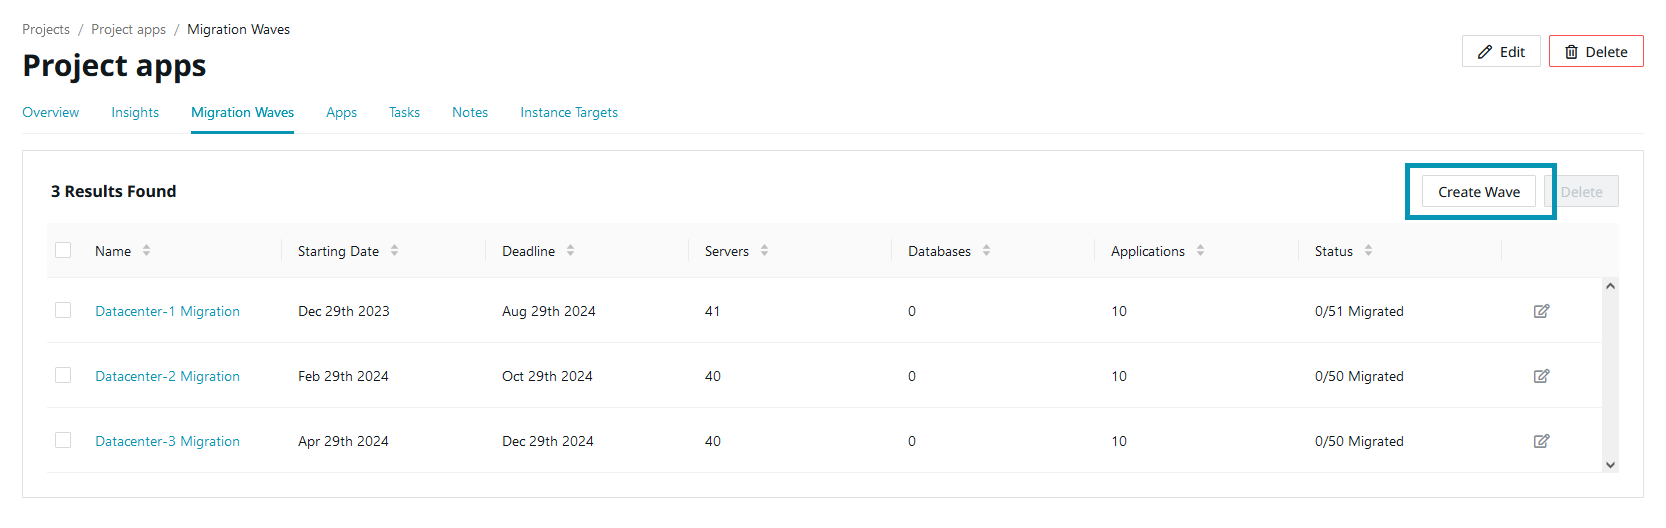The width and height of the screenshot is (1666, 528).
Task: Click edit icon for Datacenter-3 Migration row
Action: click(1541, 441)
